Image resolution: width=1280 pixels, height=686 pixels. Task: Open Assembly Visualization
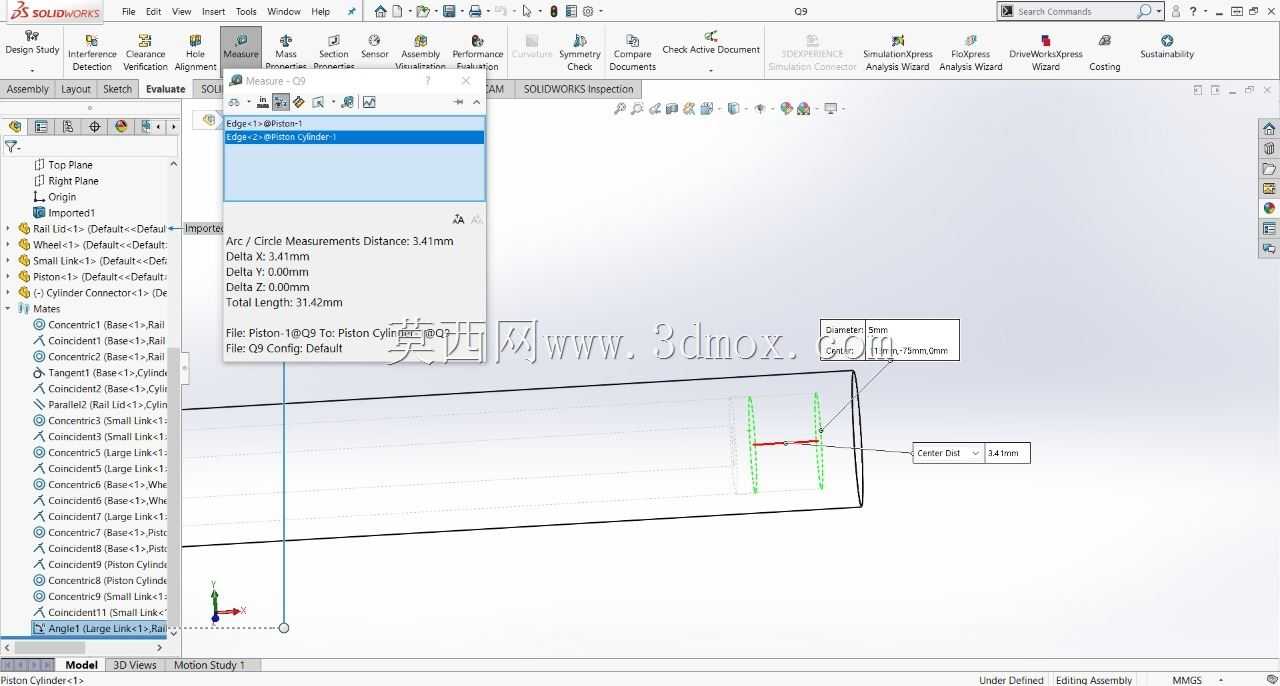[420, 53]
